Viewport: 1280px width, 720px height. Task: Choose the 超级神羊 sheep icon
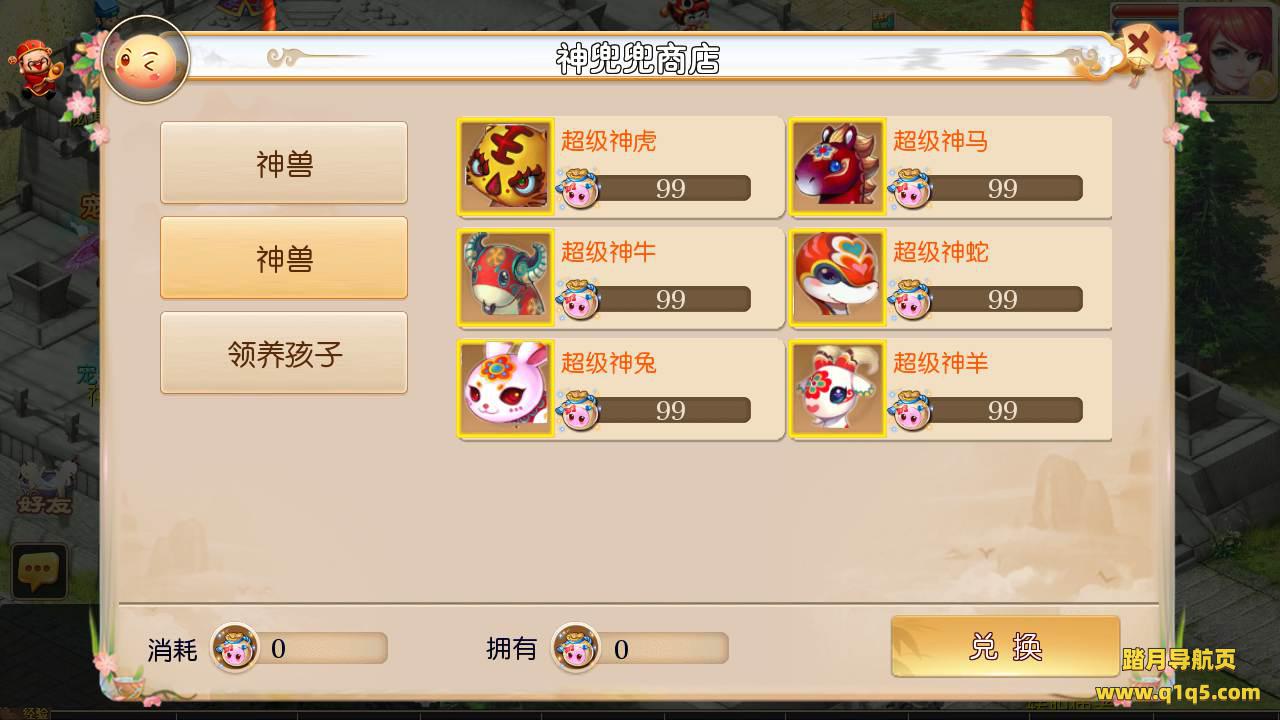click(838, 388)
